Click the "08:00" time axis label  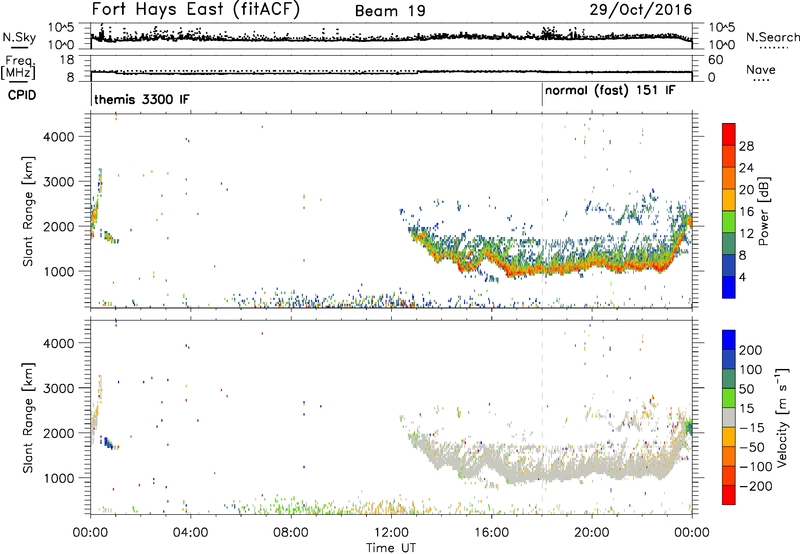291,533
